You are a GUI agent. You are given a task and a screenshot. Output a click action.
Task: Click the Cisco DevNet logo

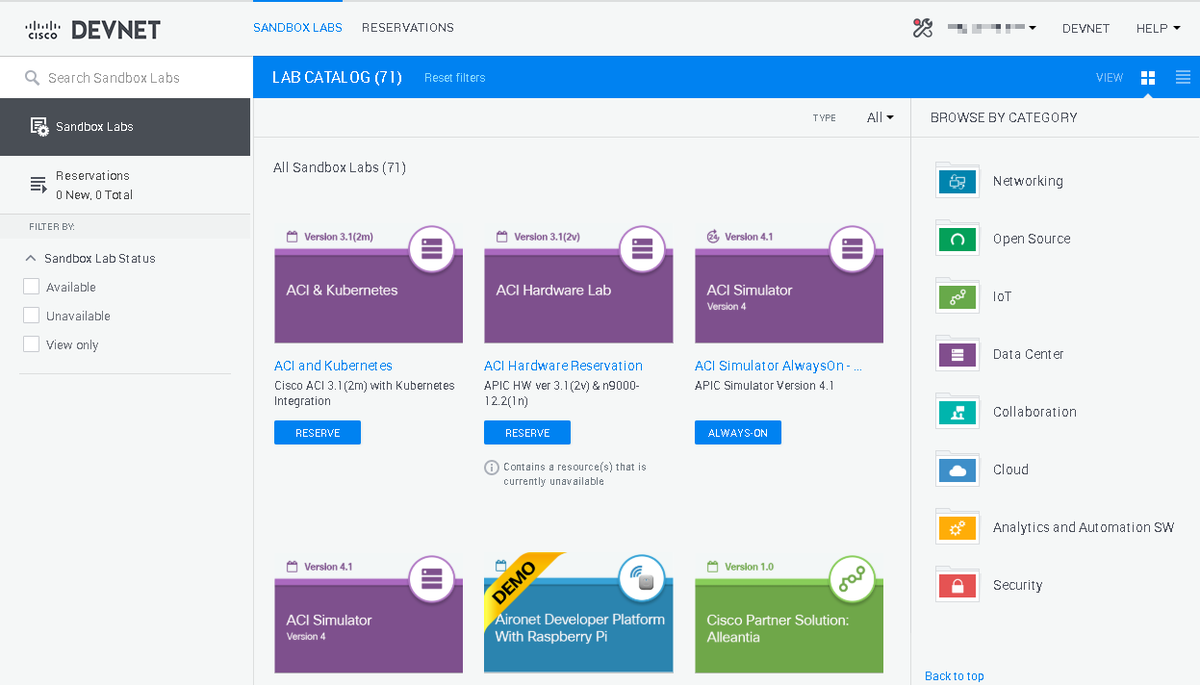pos(93,29)
